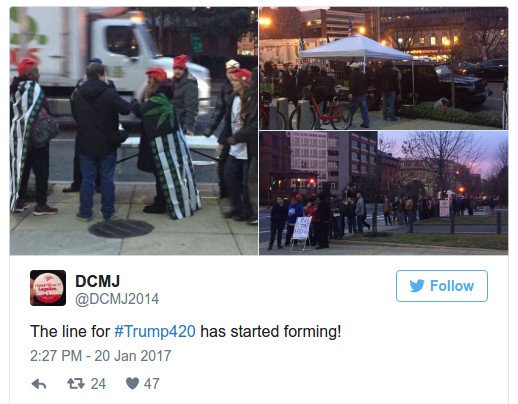Click the Twitter bird icon in Follow
Viewport: 518px width, 404px height.
(417, 286)
